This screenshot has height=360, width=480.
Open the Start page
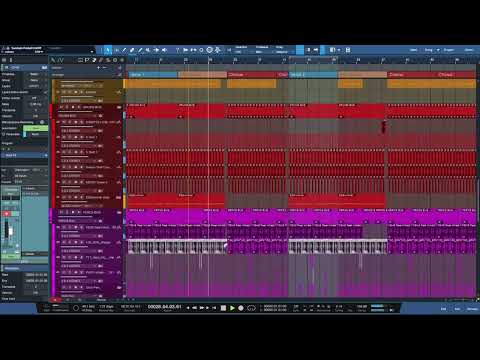pyautogui.click(x=413, y=50)
